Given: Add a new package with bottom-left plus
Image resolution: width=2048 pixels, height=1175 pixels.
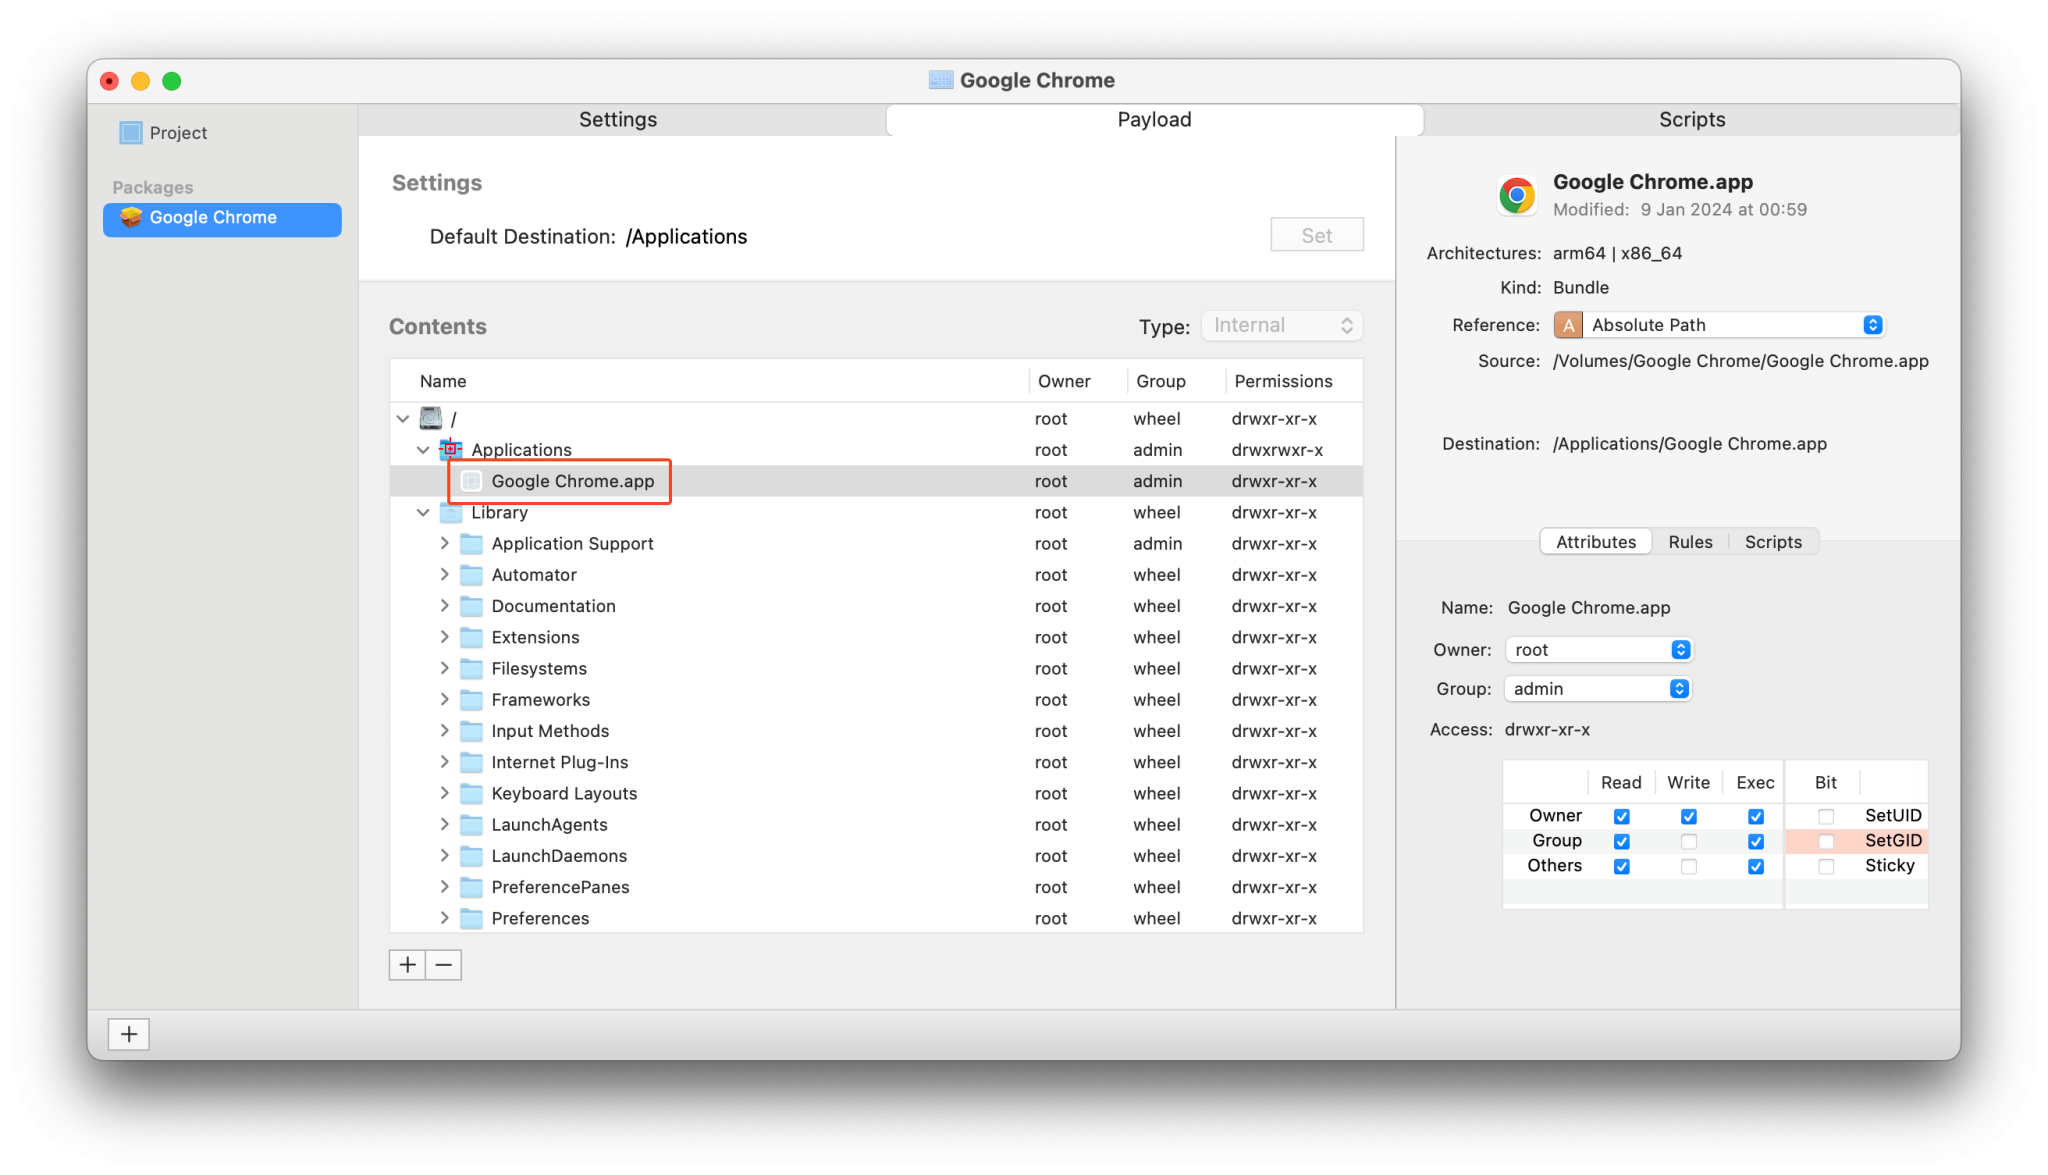Looking at the screenshot, I should pyautogui.click(x=129, y=1034).
